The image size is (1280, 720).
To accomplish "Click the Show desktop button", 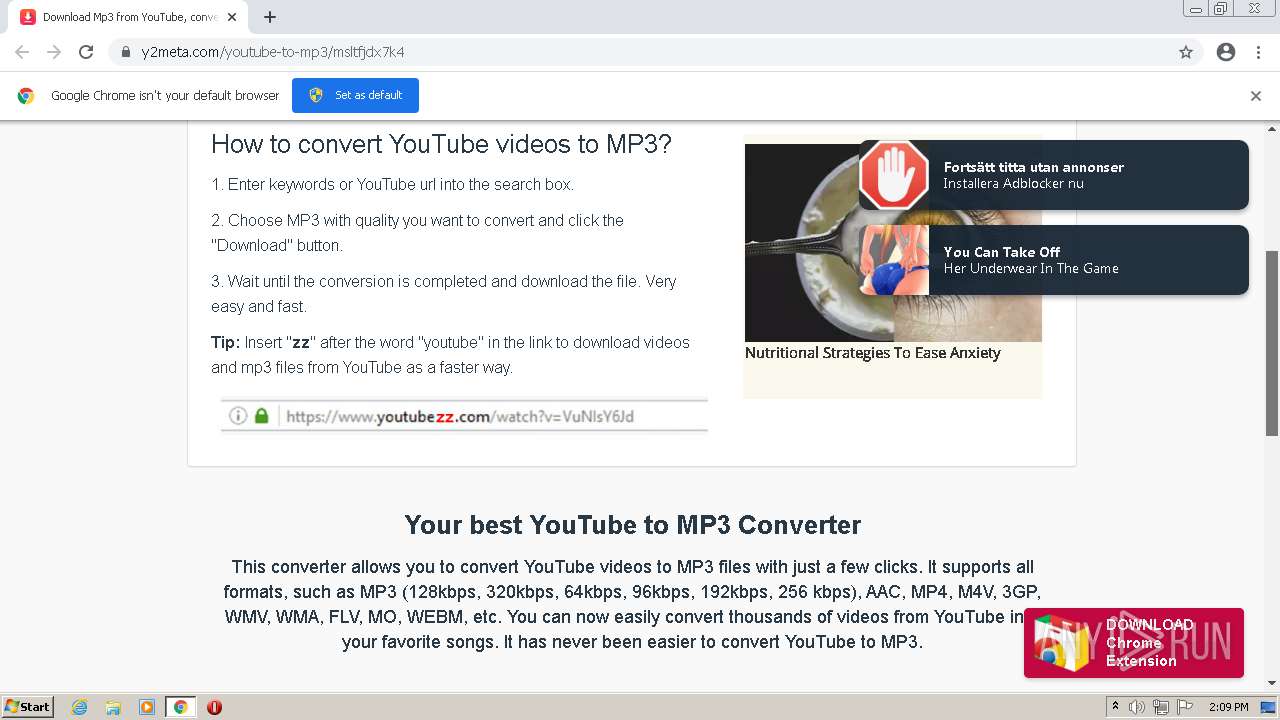I will (x=1269, y=707).
